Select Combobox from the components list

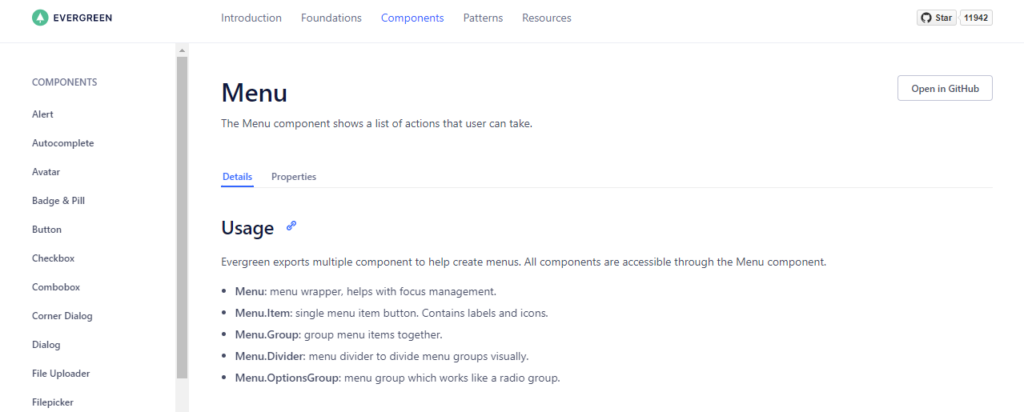(x=56, y=287)
